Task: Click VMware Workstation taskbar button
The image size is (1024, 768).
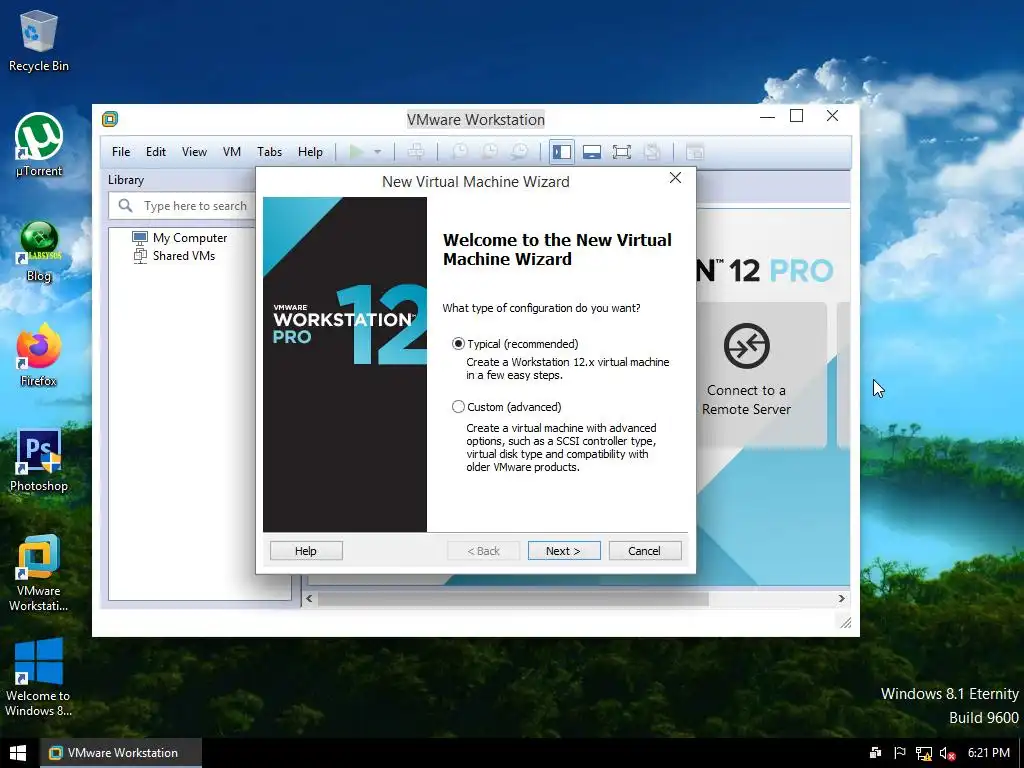Action: pyautogui.click(x=121, y=753)
